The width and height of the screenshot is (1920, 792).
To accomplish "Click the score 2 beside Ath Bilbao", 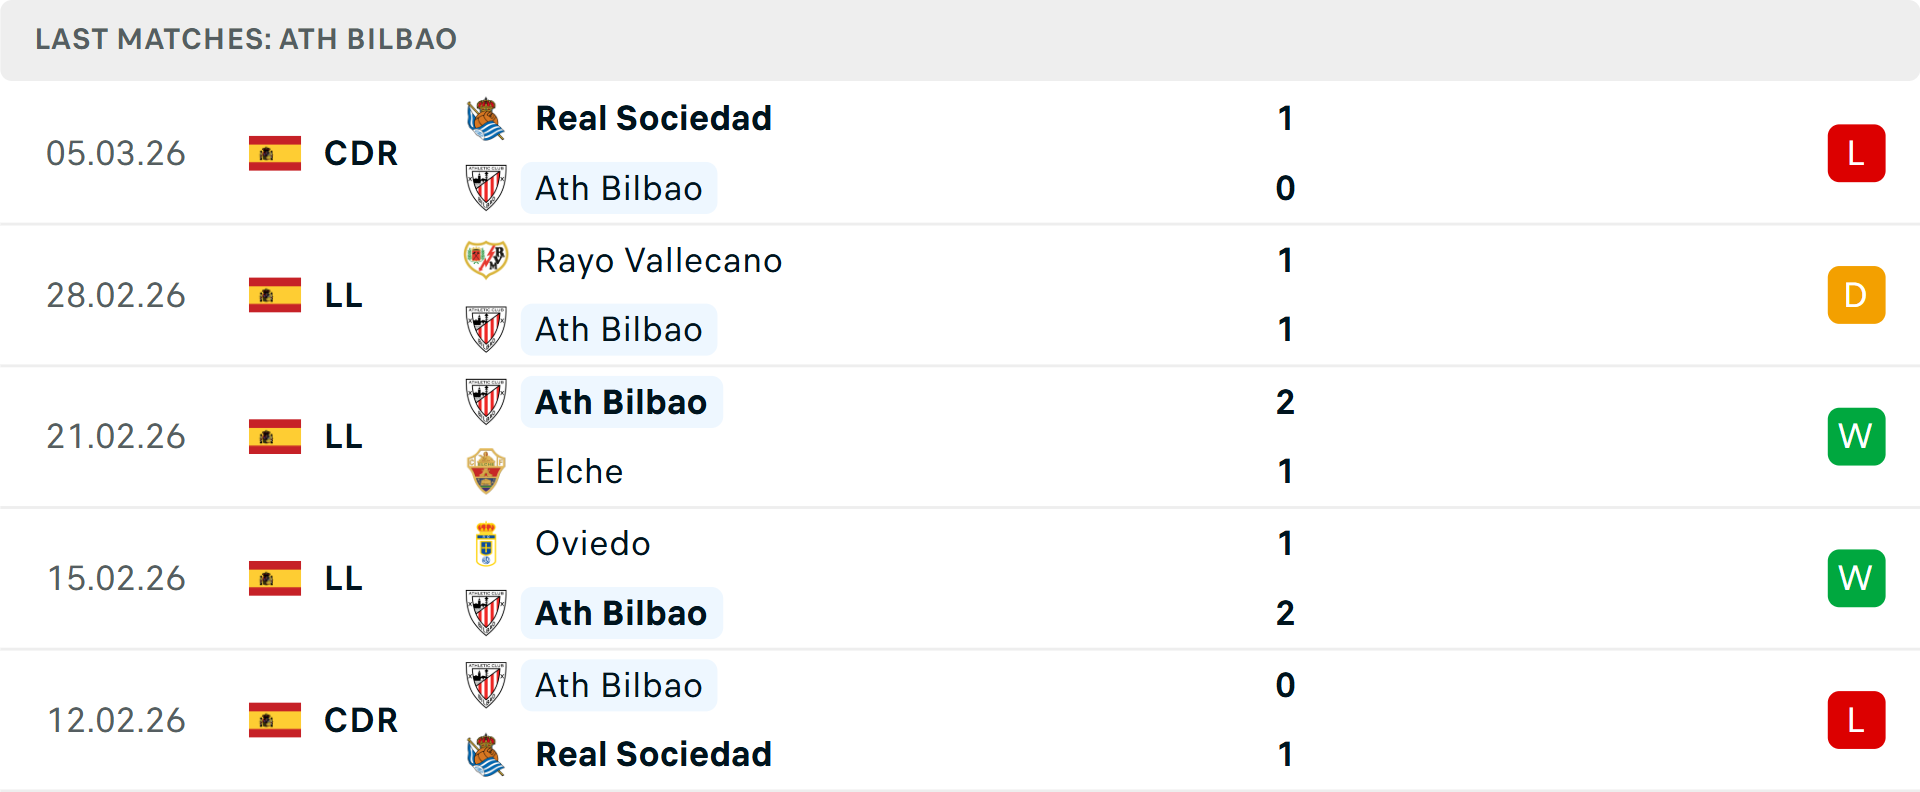I will [1286, 401].
